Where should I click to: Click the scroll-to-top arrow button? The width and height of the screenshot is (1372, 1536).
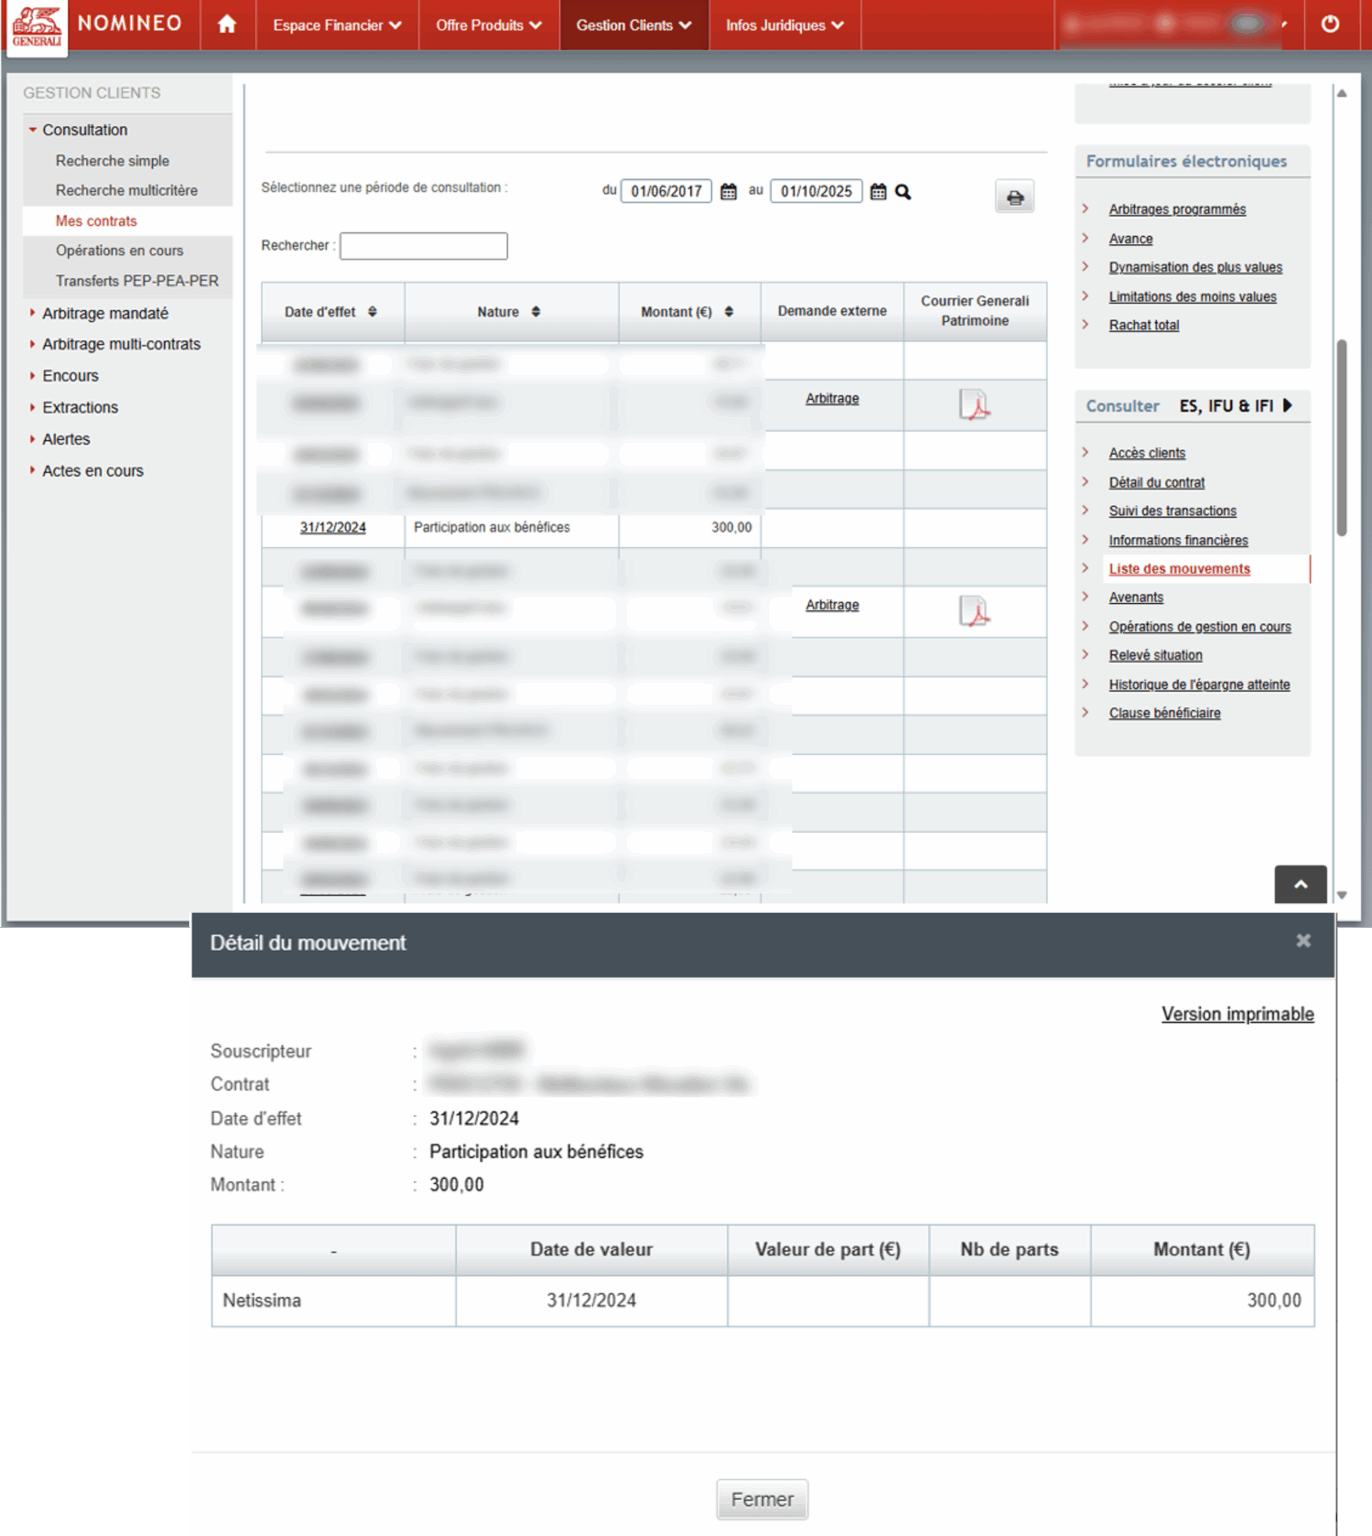pos(1300,884)
